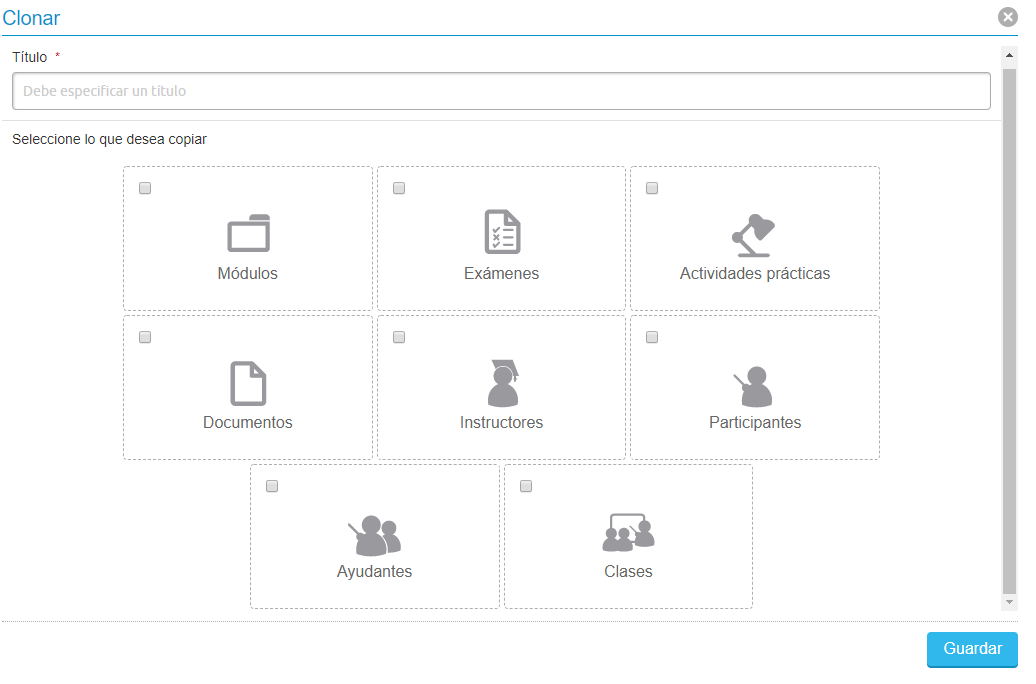Viewport: 1036px width, 684px height.
Task: Click the Clases label
Action: (x=628, y=572)
